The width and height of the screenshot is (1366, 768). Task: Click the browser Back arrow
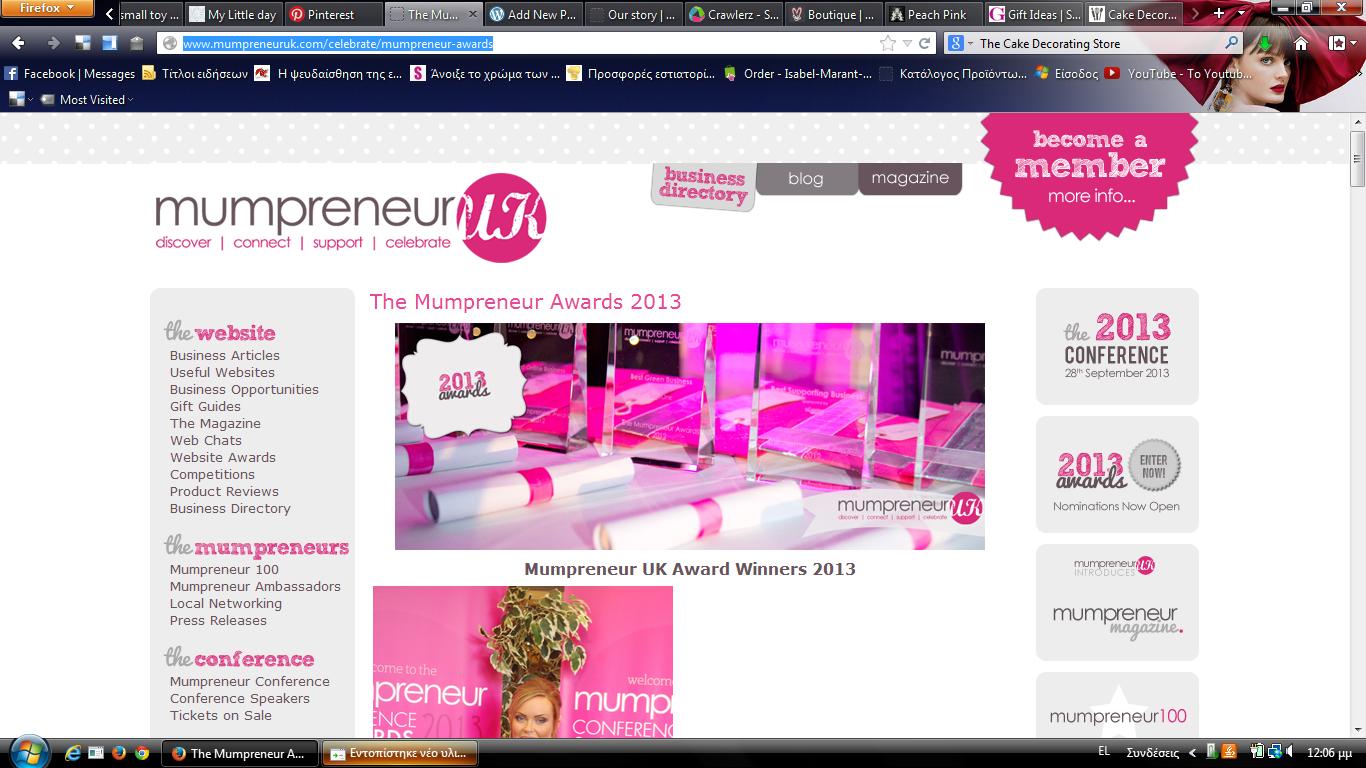(18, 43)
